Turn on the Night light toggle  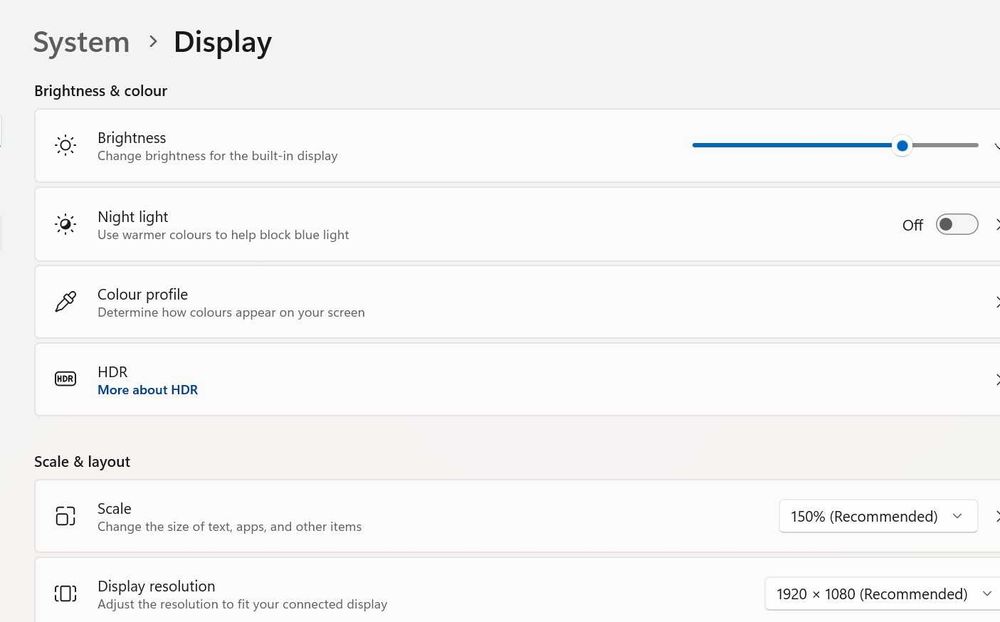(x=956, y=225)
